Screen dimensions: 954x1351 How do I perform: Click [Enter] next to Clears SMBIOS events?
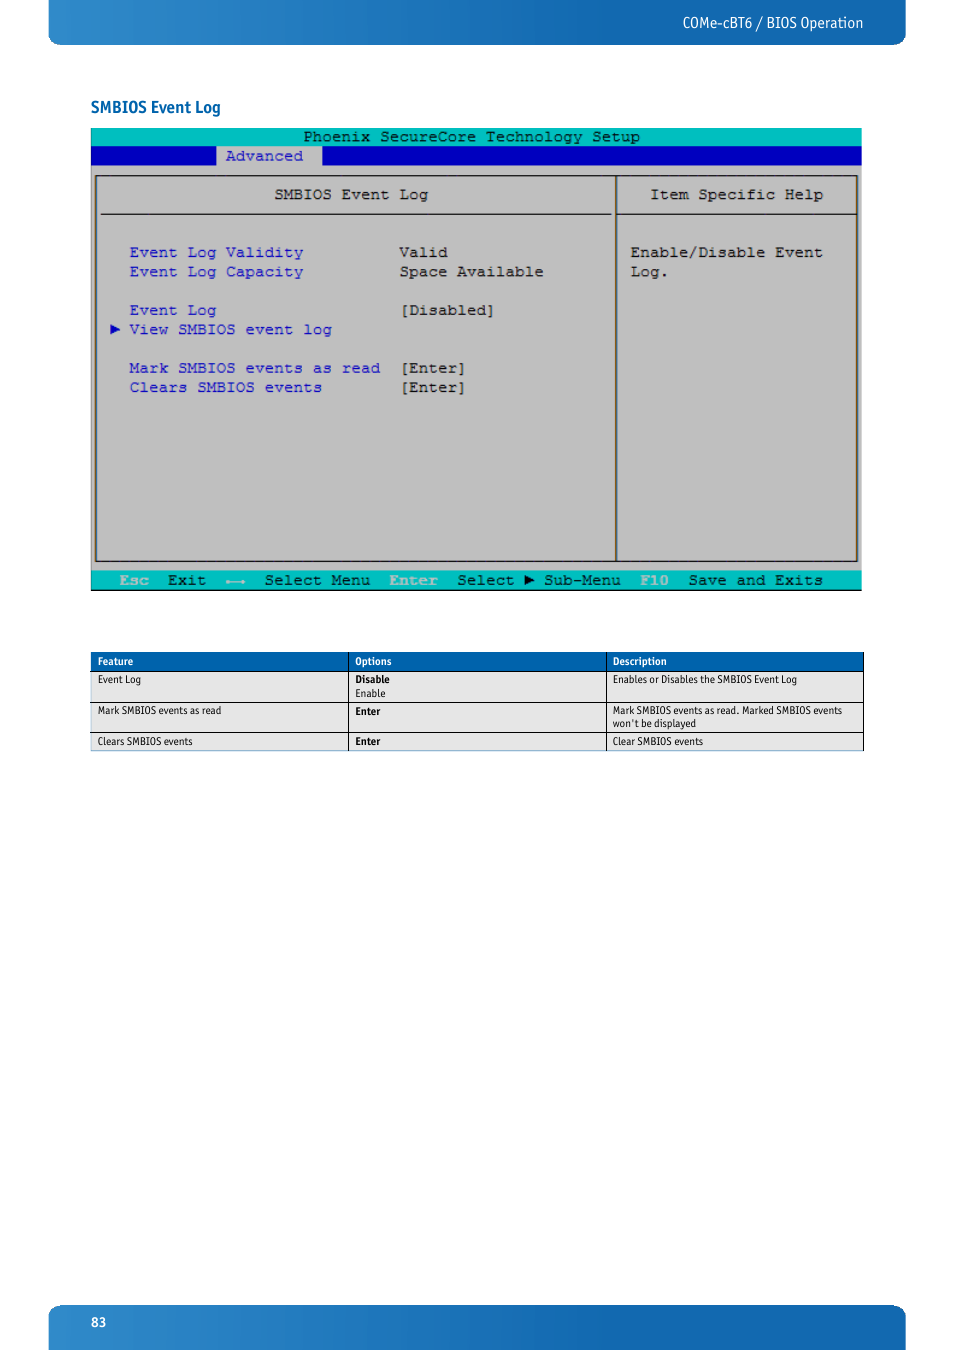pyautogui.click(x=433, y=388)
